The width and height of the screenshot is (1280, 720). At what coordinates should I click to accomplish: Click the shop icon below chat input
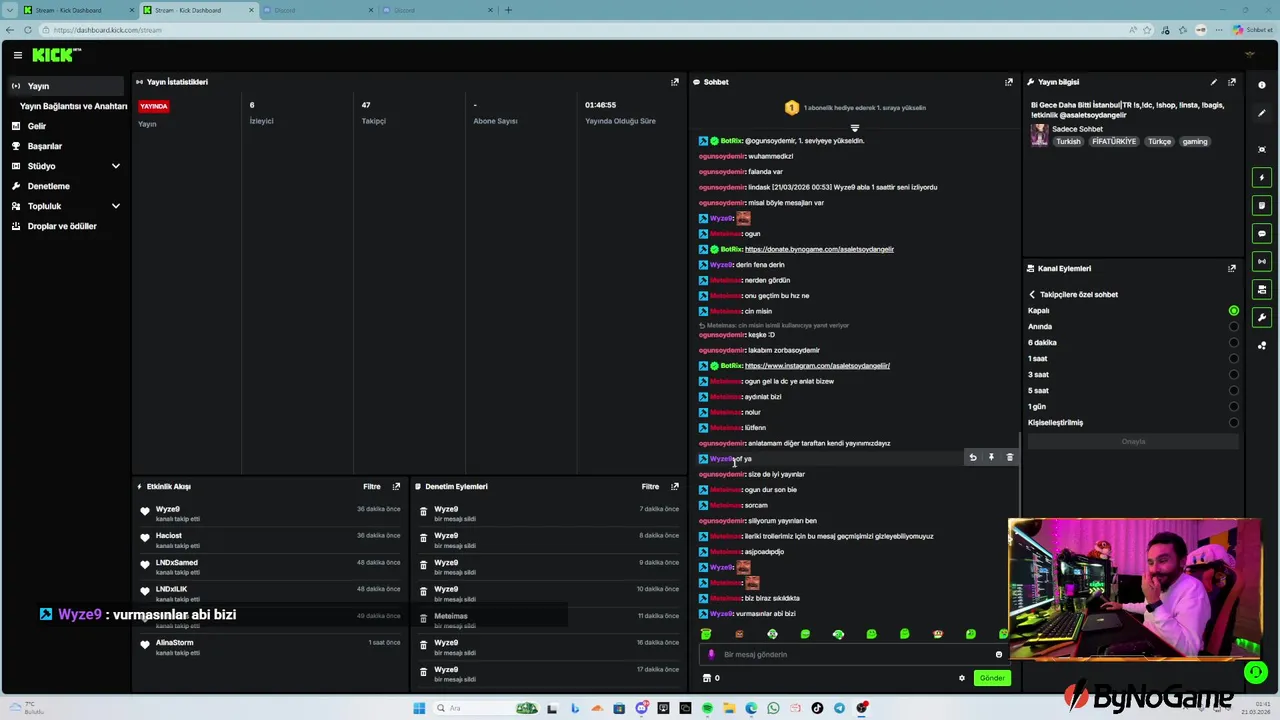tap(707, 678)
